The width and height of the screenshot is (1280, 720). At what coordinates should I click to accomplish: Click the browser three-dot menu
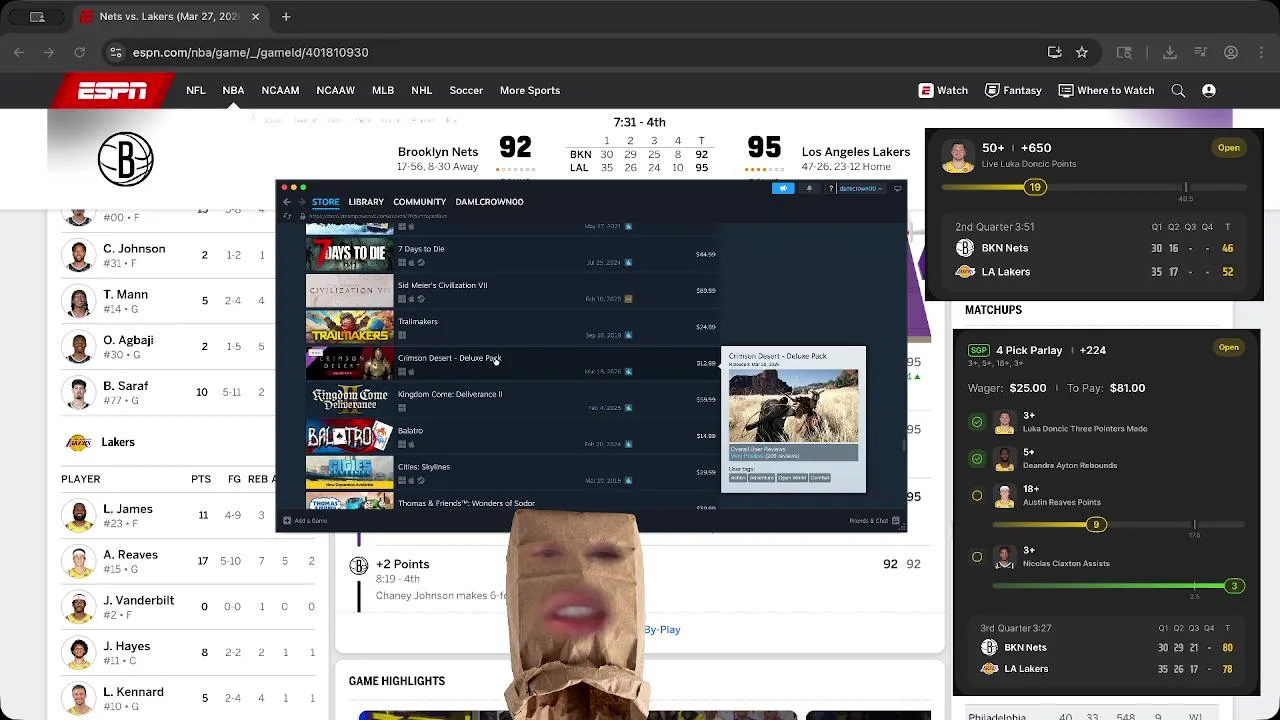click(1260, 52)
